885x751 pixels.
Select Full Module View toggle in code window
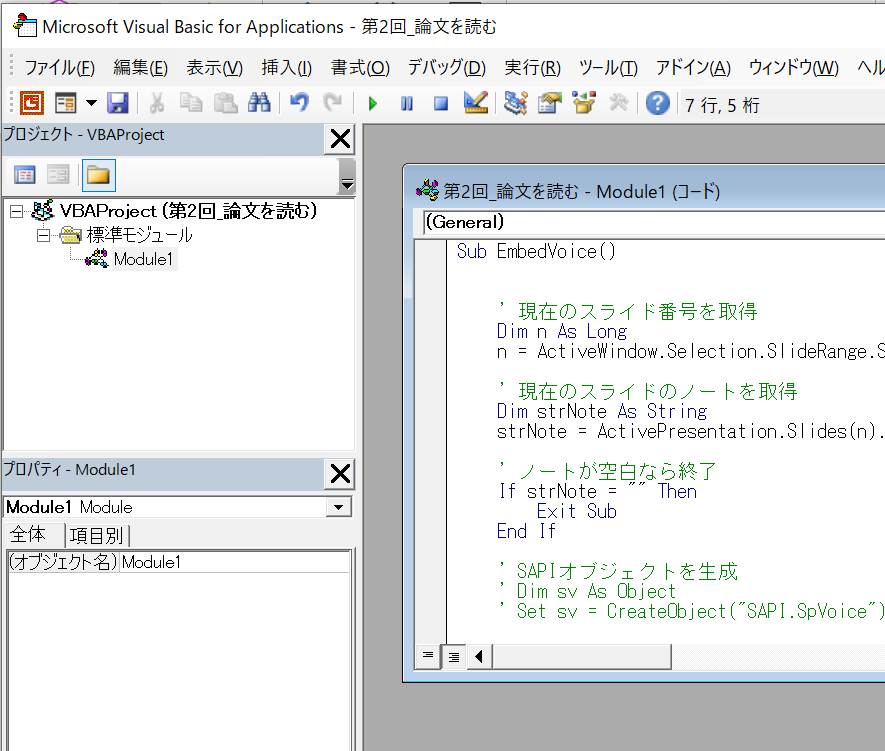point(453,656)
